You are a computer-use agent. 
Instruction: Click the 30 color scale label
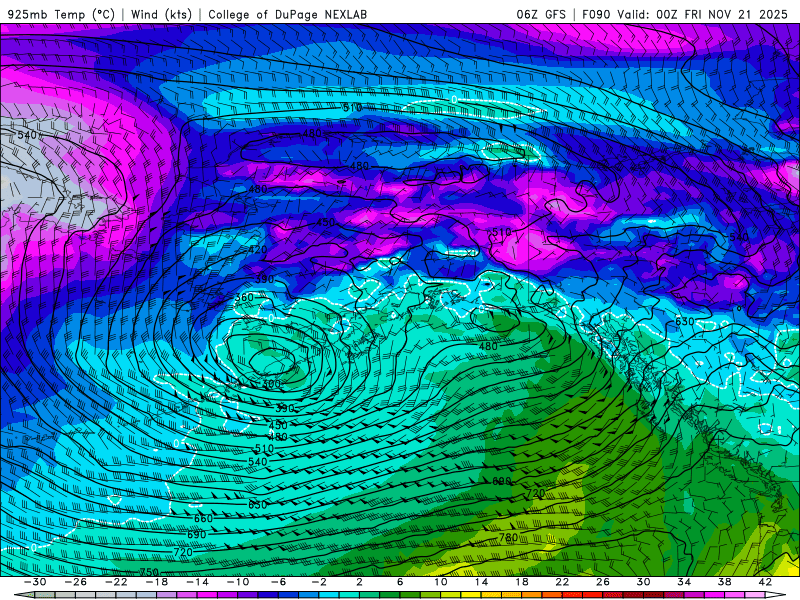[x=643, y=582]
